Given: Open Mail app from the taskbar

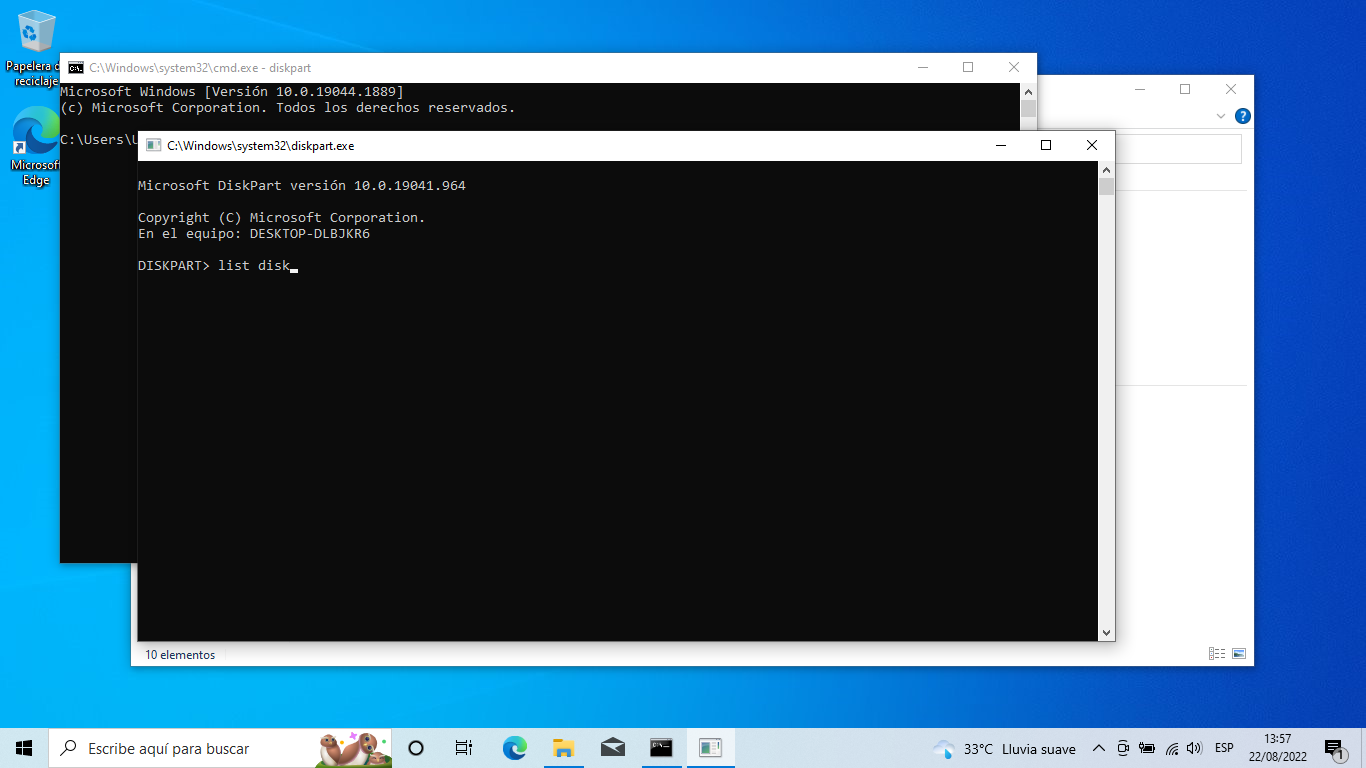Looking at the screenshot, I should tap(612, 748).
